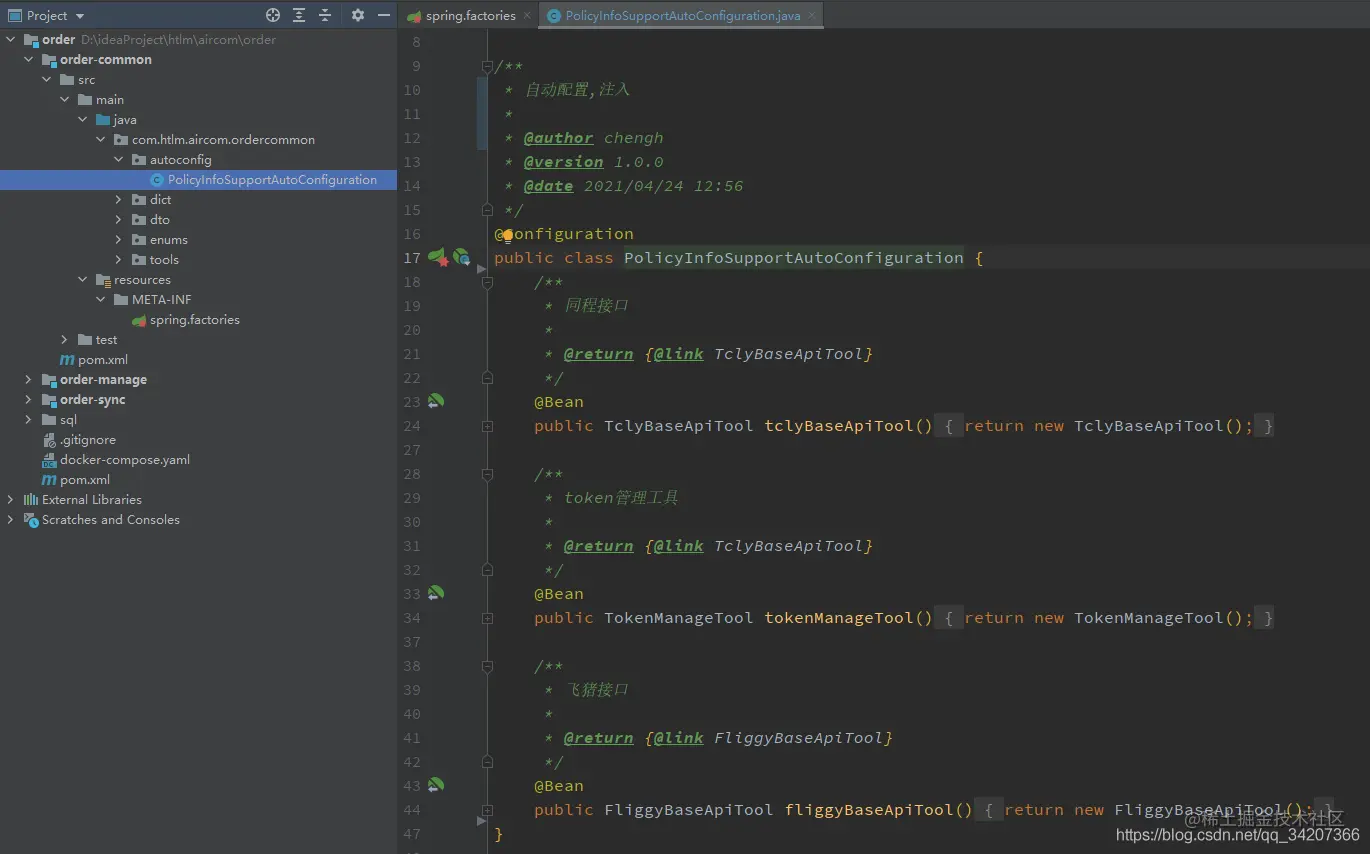Click class name PolicyInfoSupportAutoConfiguration on line 17
Screen dimensions: 1370x854
(794, 258)
